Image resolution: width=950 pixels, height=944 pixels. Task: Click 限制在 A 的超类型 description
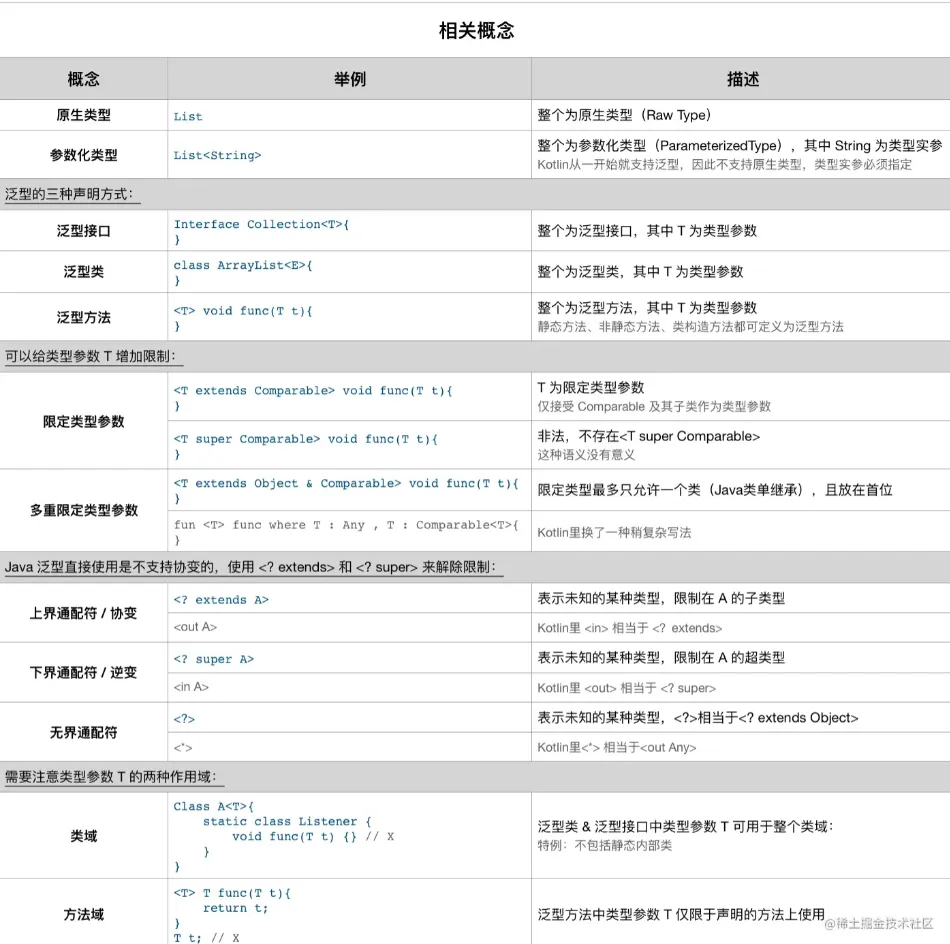coord(661,658)
